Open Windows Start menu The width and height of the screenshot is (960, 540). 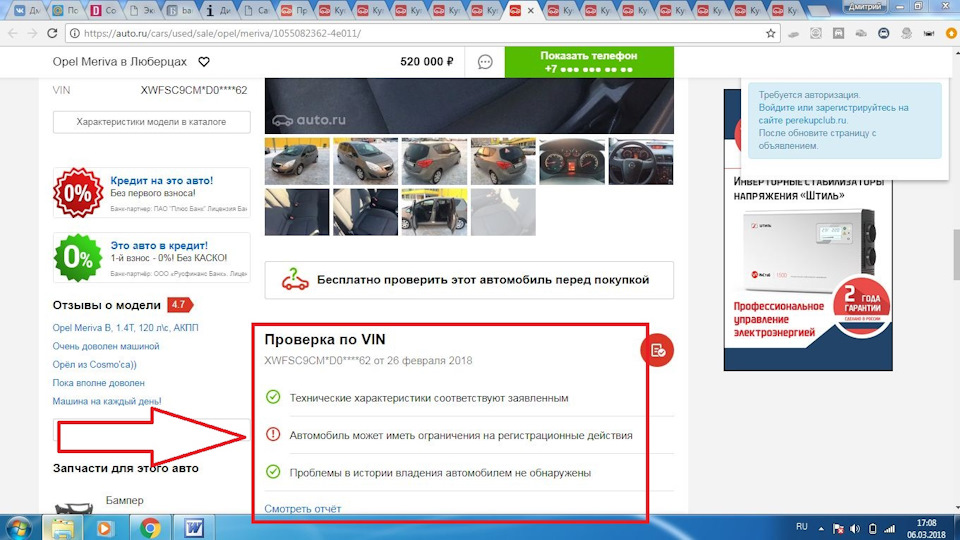pyautogui.click(x=18, y=528)
